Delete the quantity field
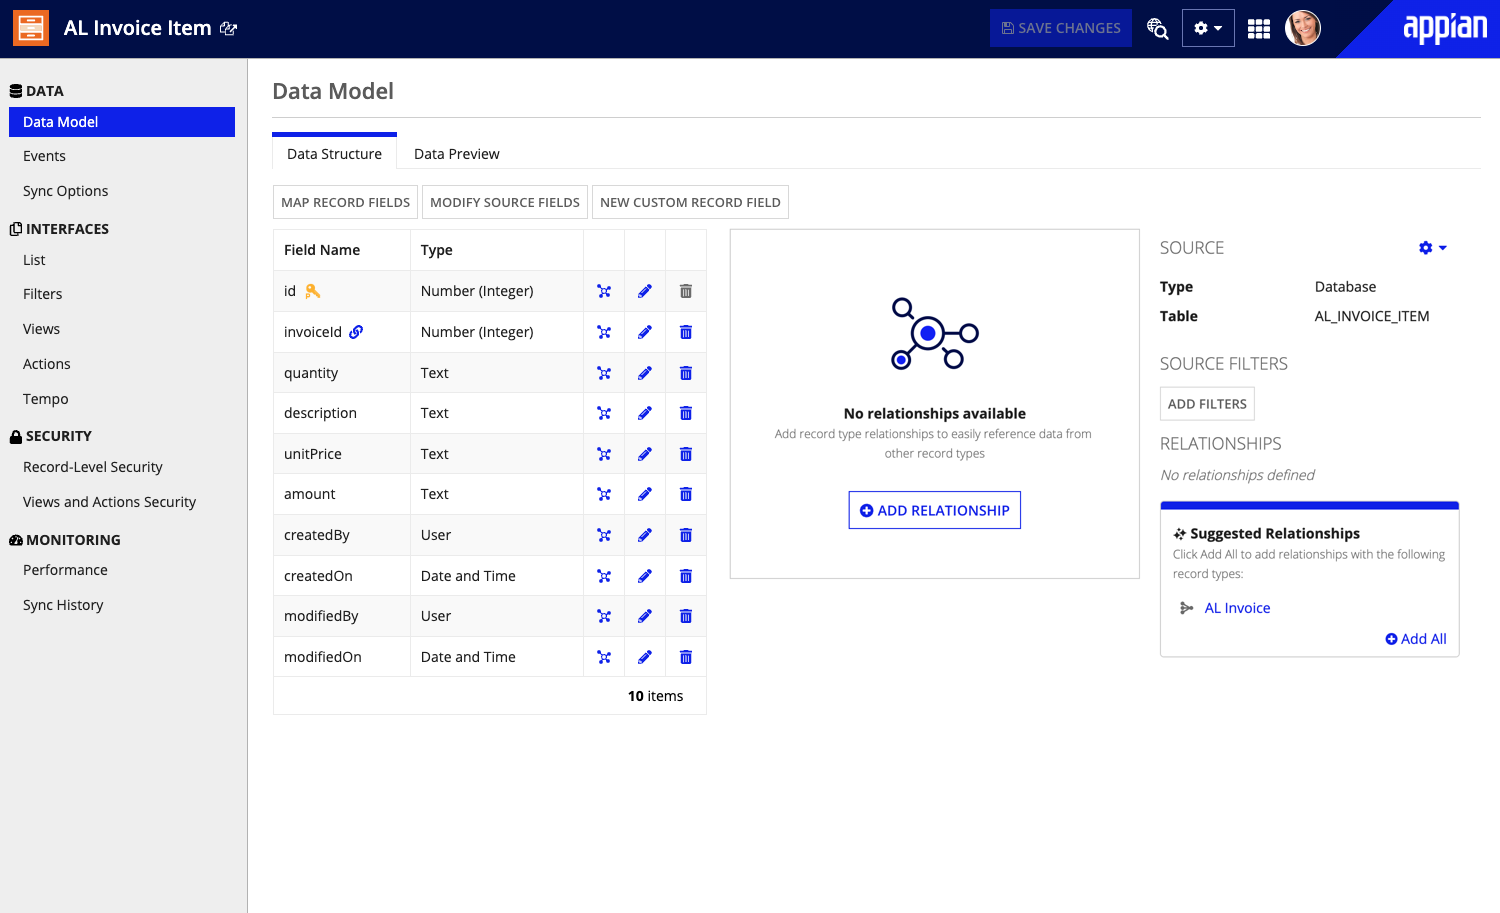Viewport: 1500px width, 913px height. point(686,373)
